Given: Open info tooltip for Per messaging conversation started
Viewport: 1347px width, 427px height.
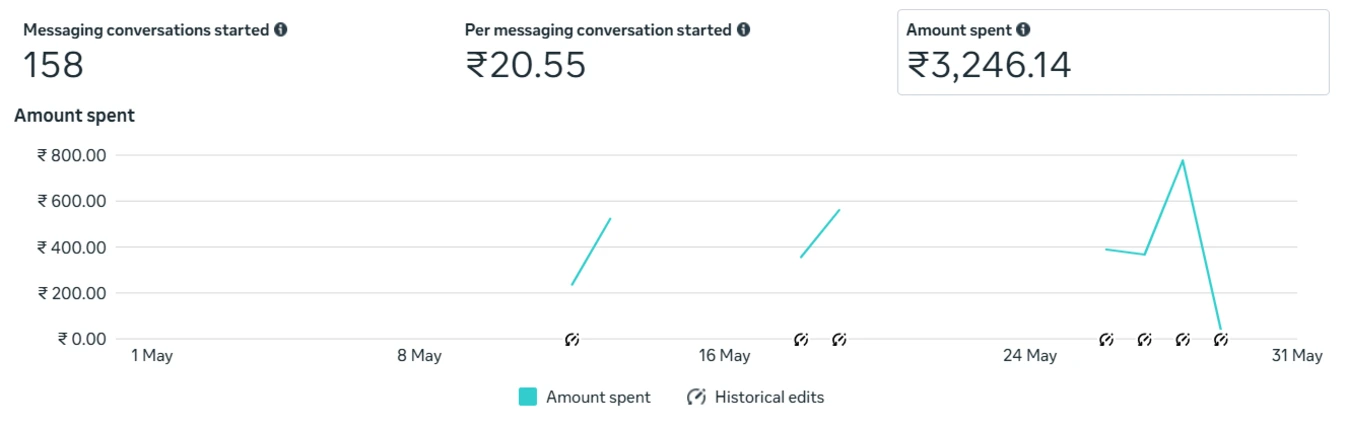Looking at the screenshot, I should tap(743, 30).
